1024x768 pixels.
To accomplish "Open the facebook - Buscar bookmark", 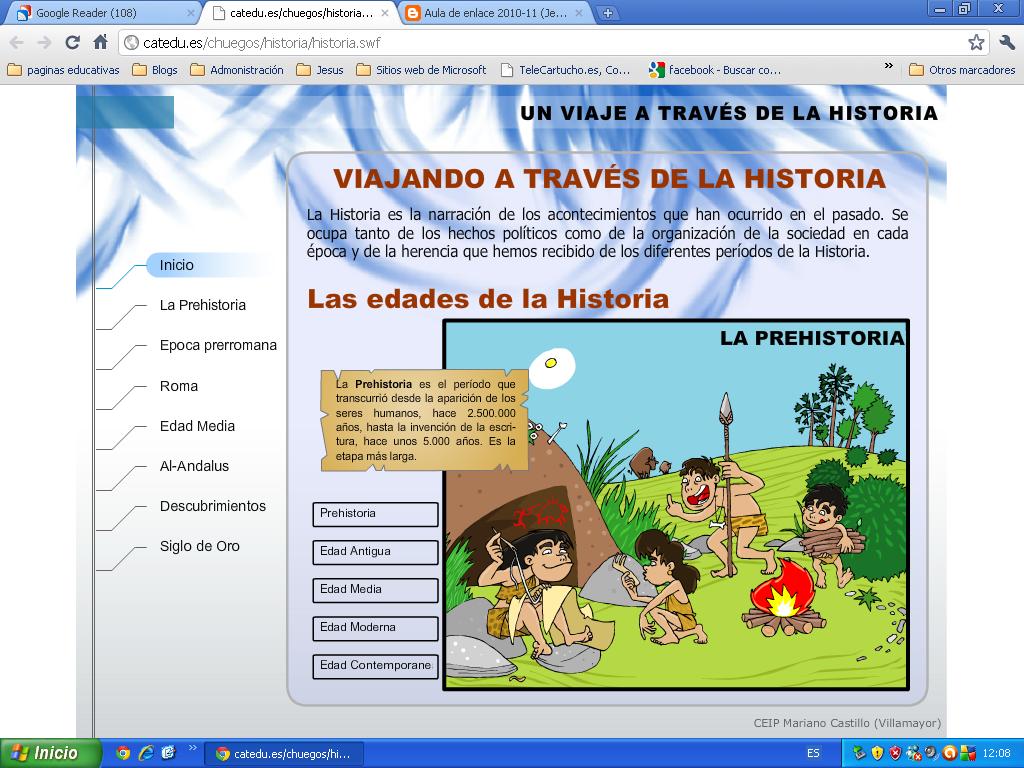I will tap(715, 70).
